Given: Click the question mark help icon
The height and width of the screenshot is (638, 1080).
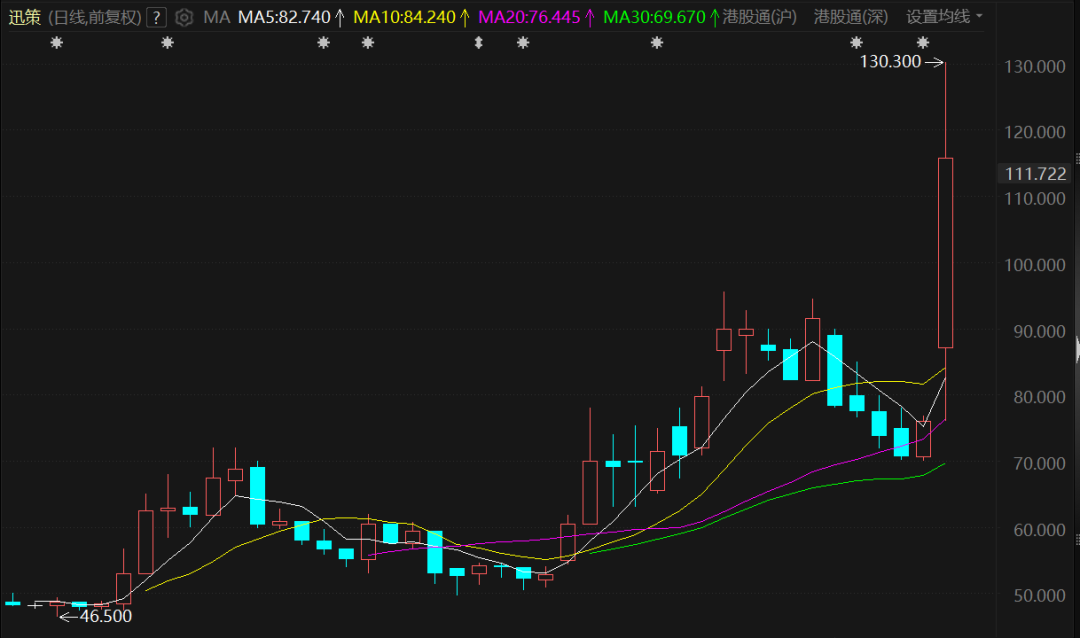Looking at the screenshot, I should pyautogui.click(x=156, y=17).
